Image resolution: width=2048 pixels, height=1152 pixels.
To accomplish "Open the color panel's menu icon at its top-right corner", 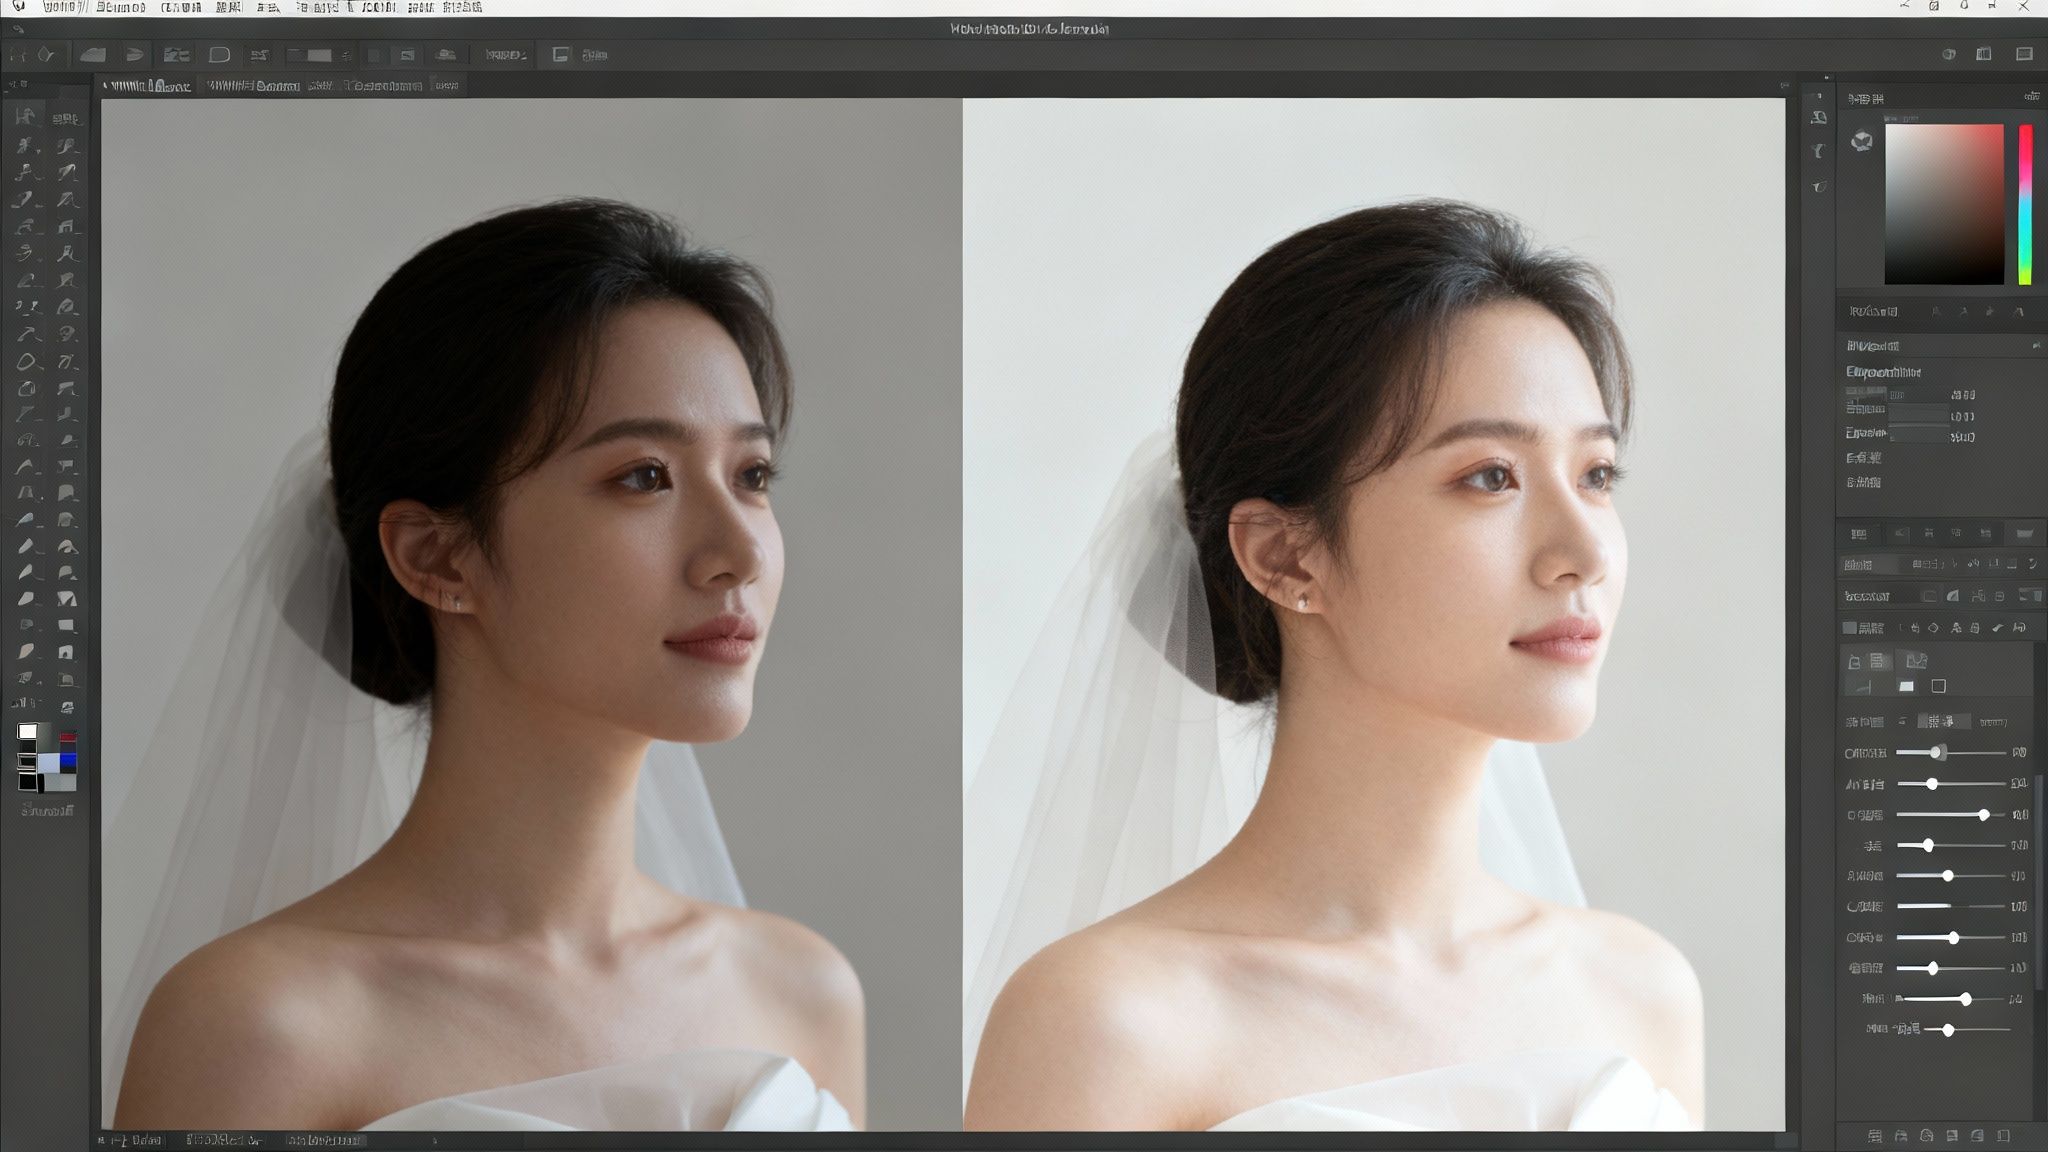I will 2031,97.
